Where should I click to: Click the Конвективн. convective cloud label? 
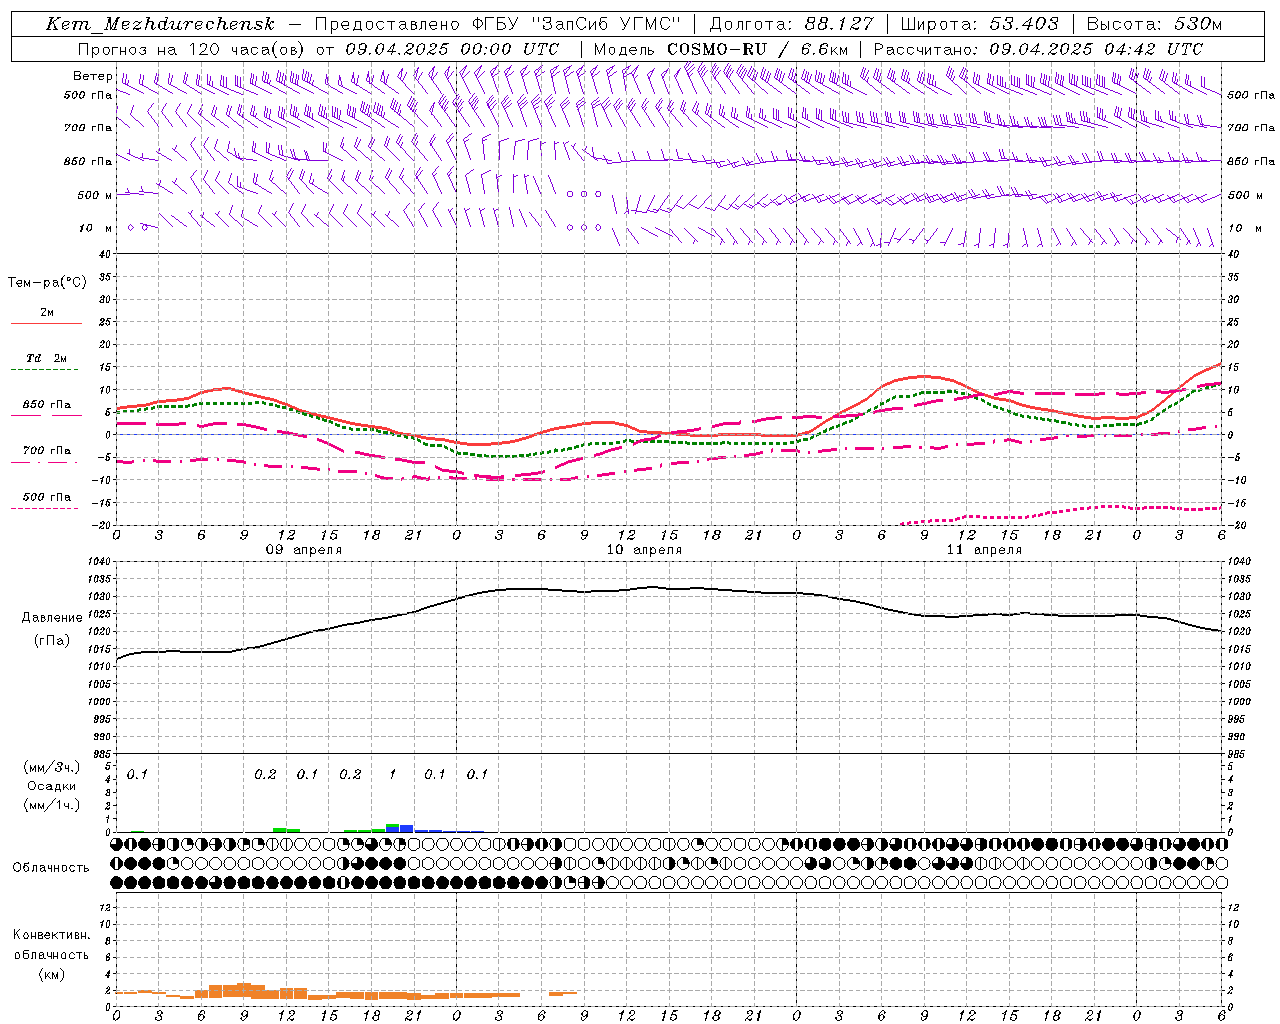51,935
